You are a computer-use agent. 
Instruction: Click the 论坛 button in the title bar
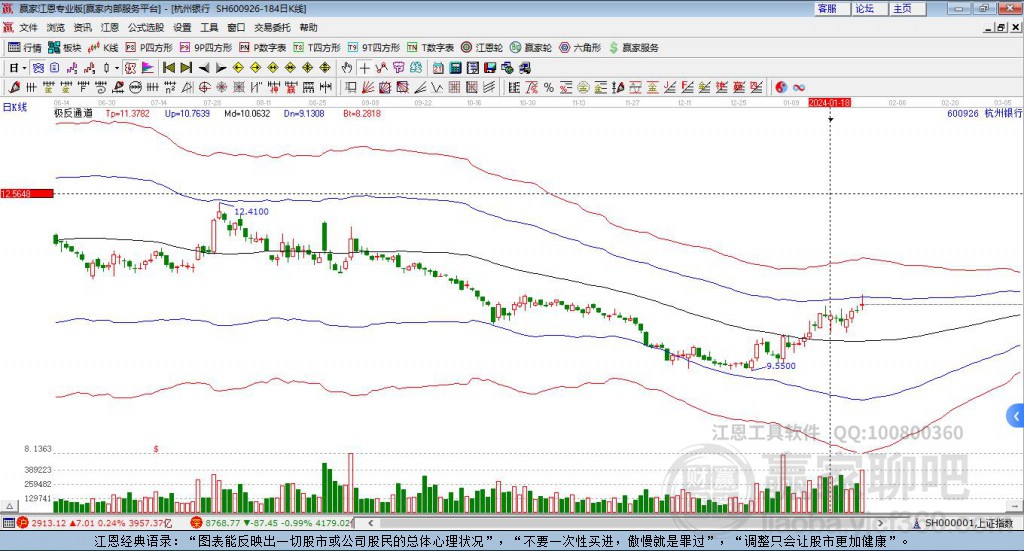coord(869,8)
